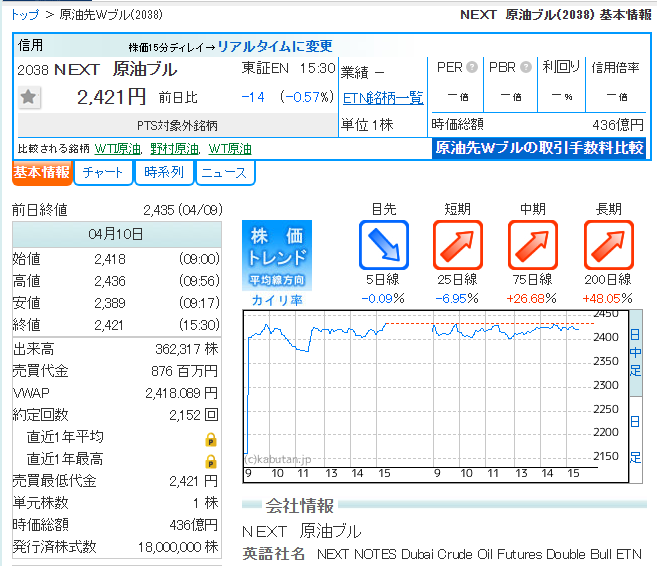Click the 発行済株式数 18,000,000 株 value
This screenshot has height=566, width=657.
click(x=178, y=547)
